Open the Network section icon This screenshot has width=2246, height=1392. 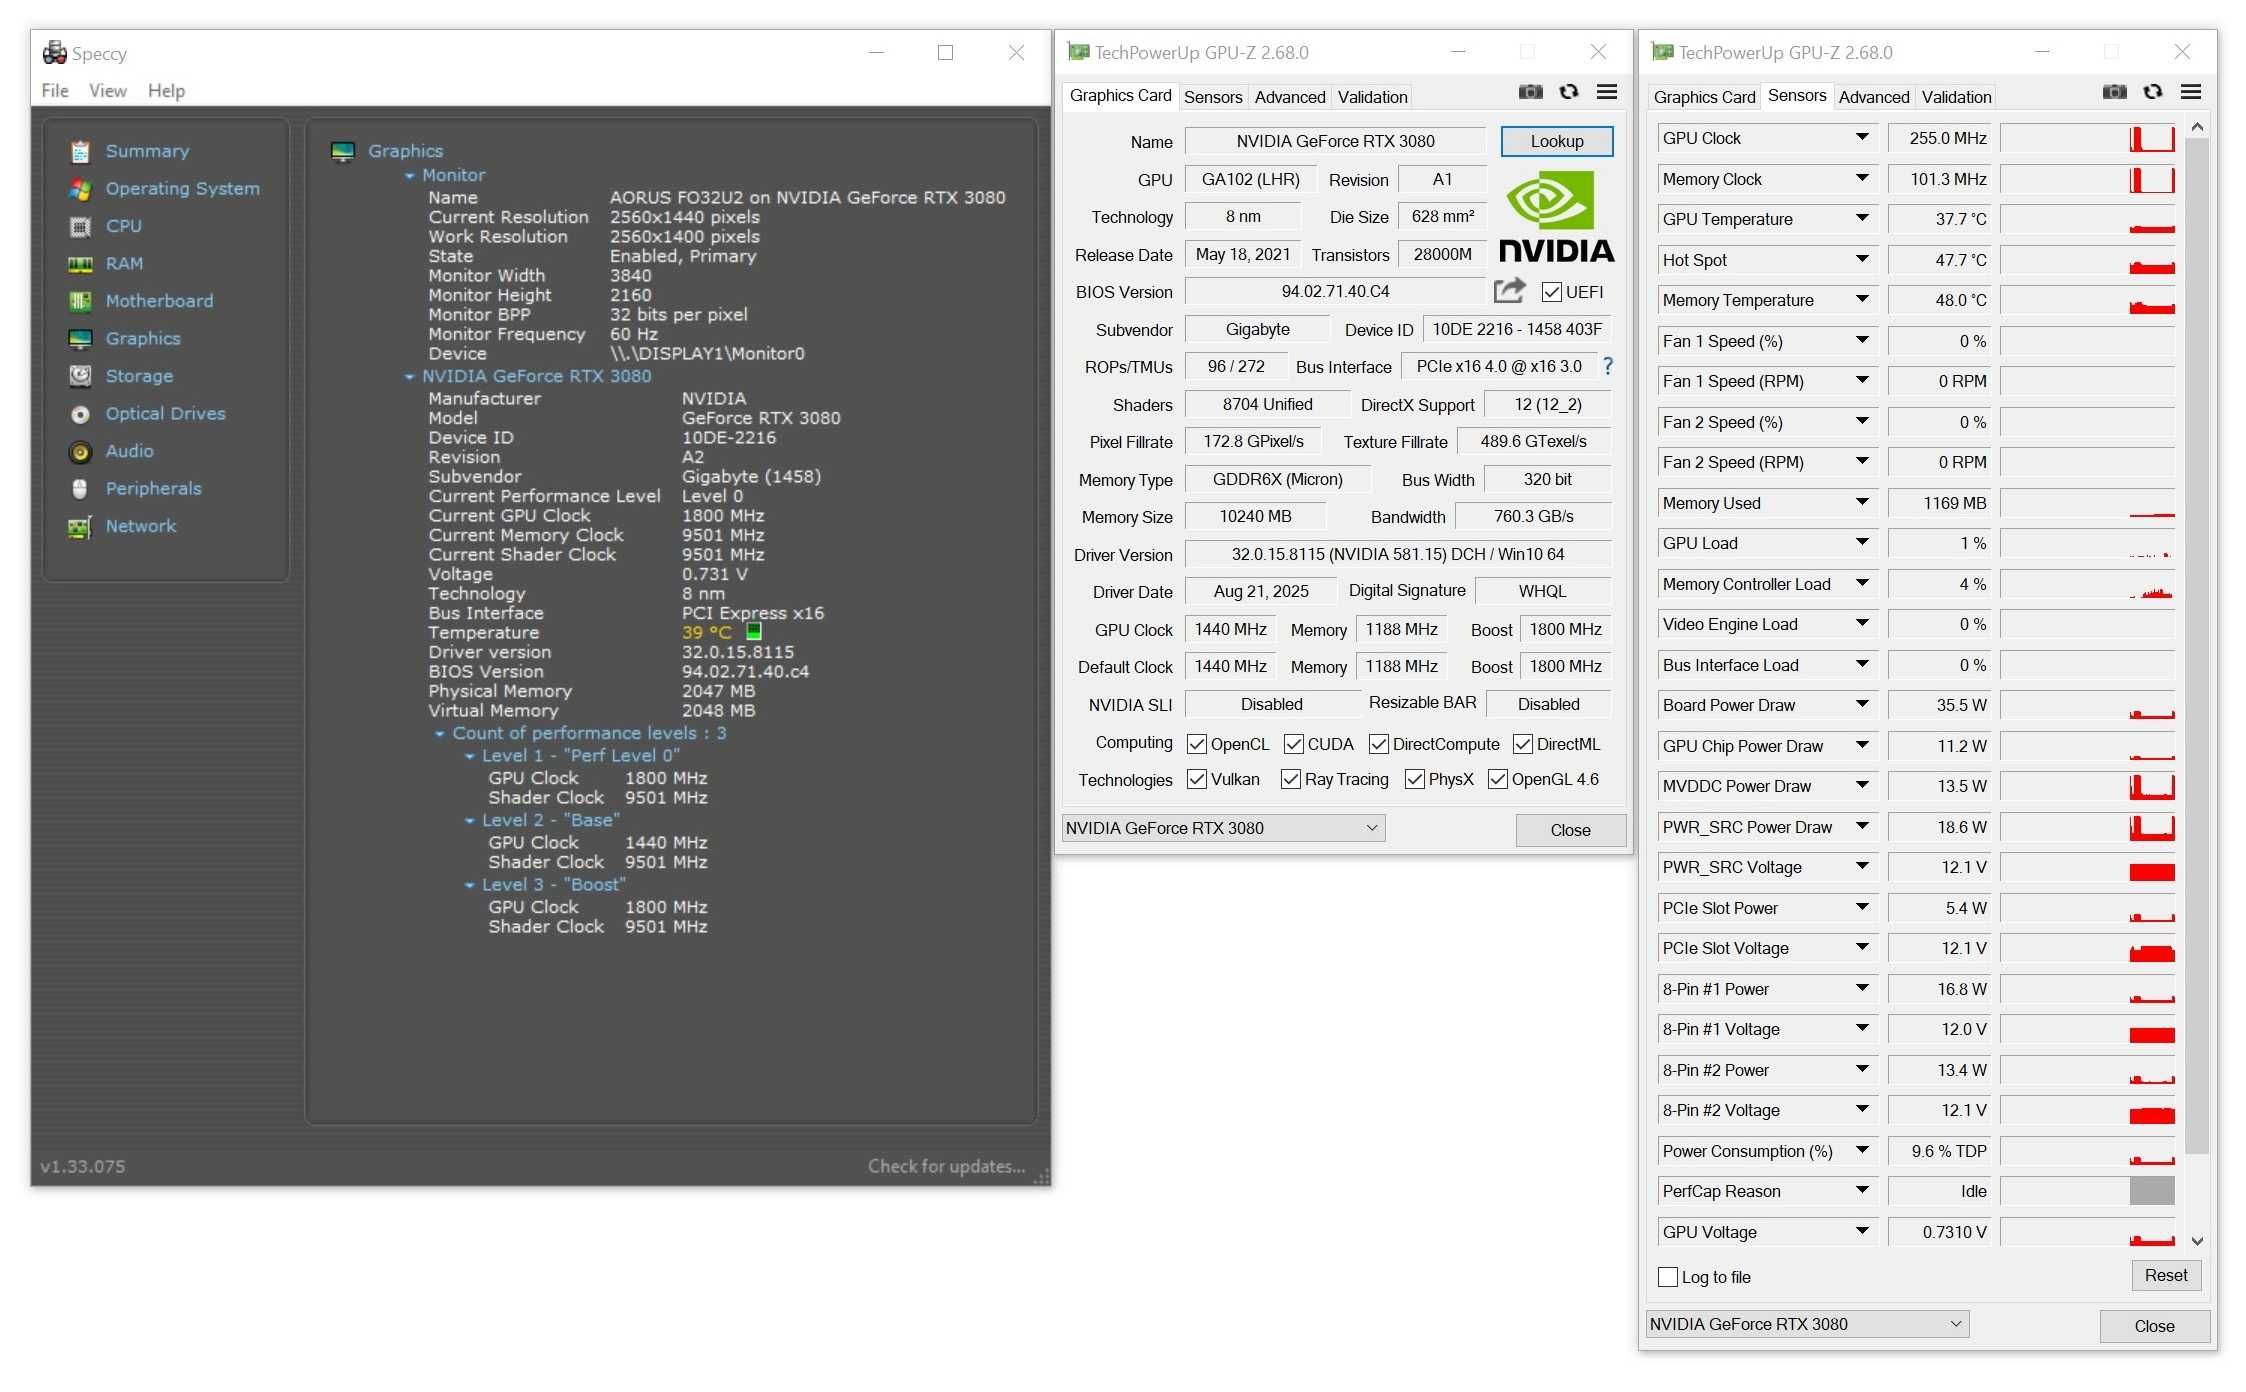[x=80, y=527]
